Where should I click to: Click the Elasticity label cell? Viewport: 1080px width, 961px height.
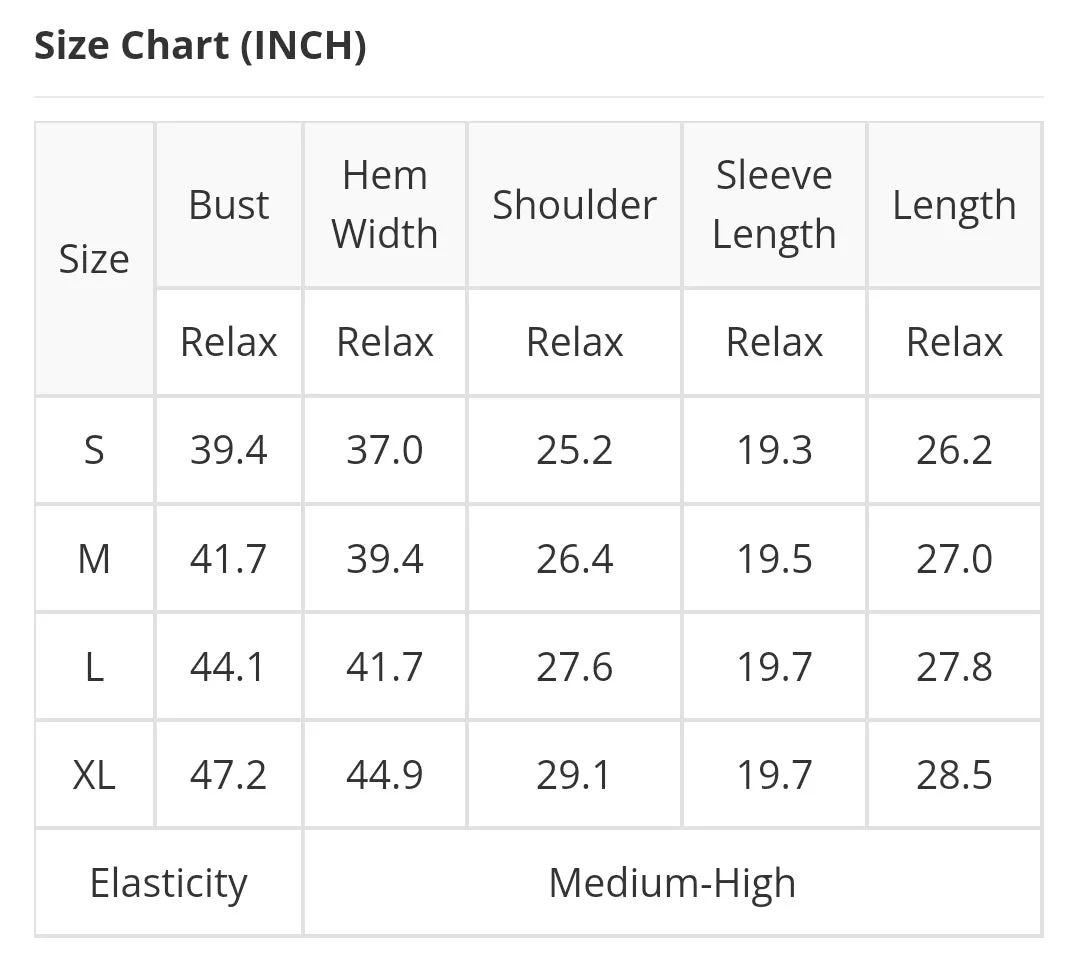(x=169, y=882)
